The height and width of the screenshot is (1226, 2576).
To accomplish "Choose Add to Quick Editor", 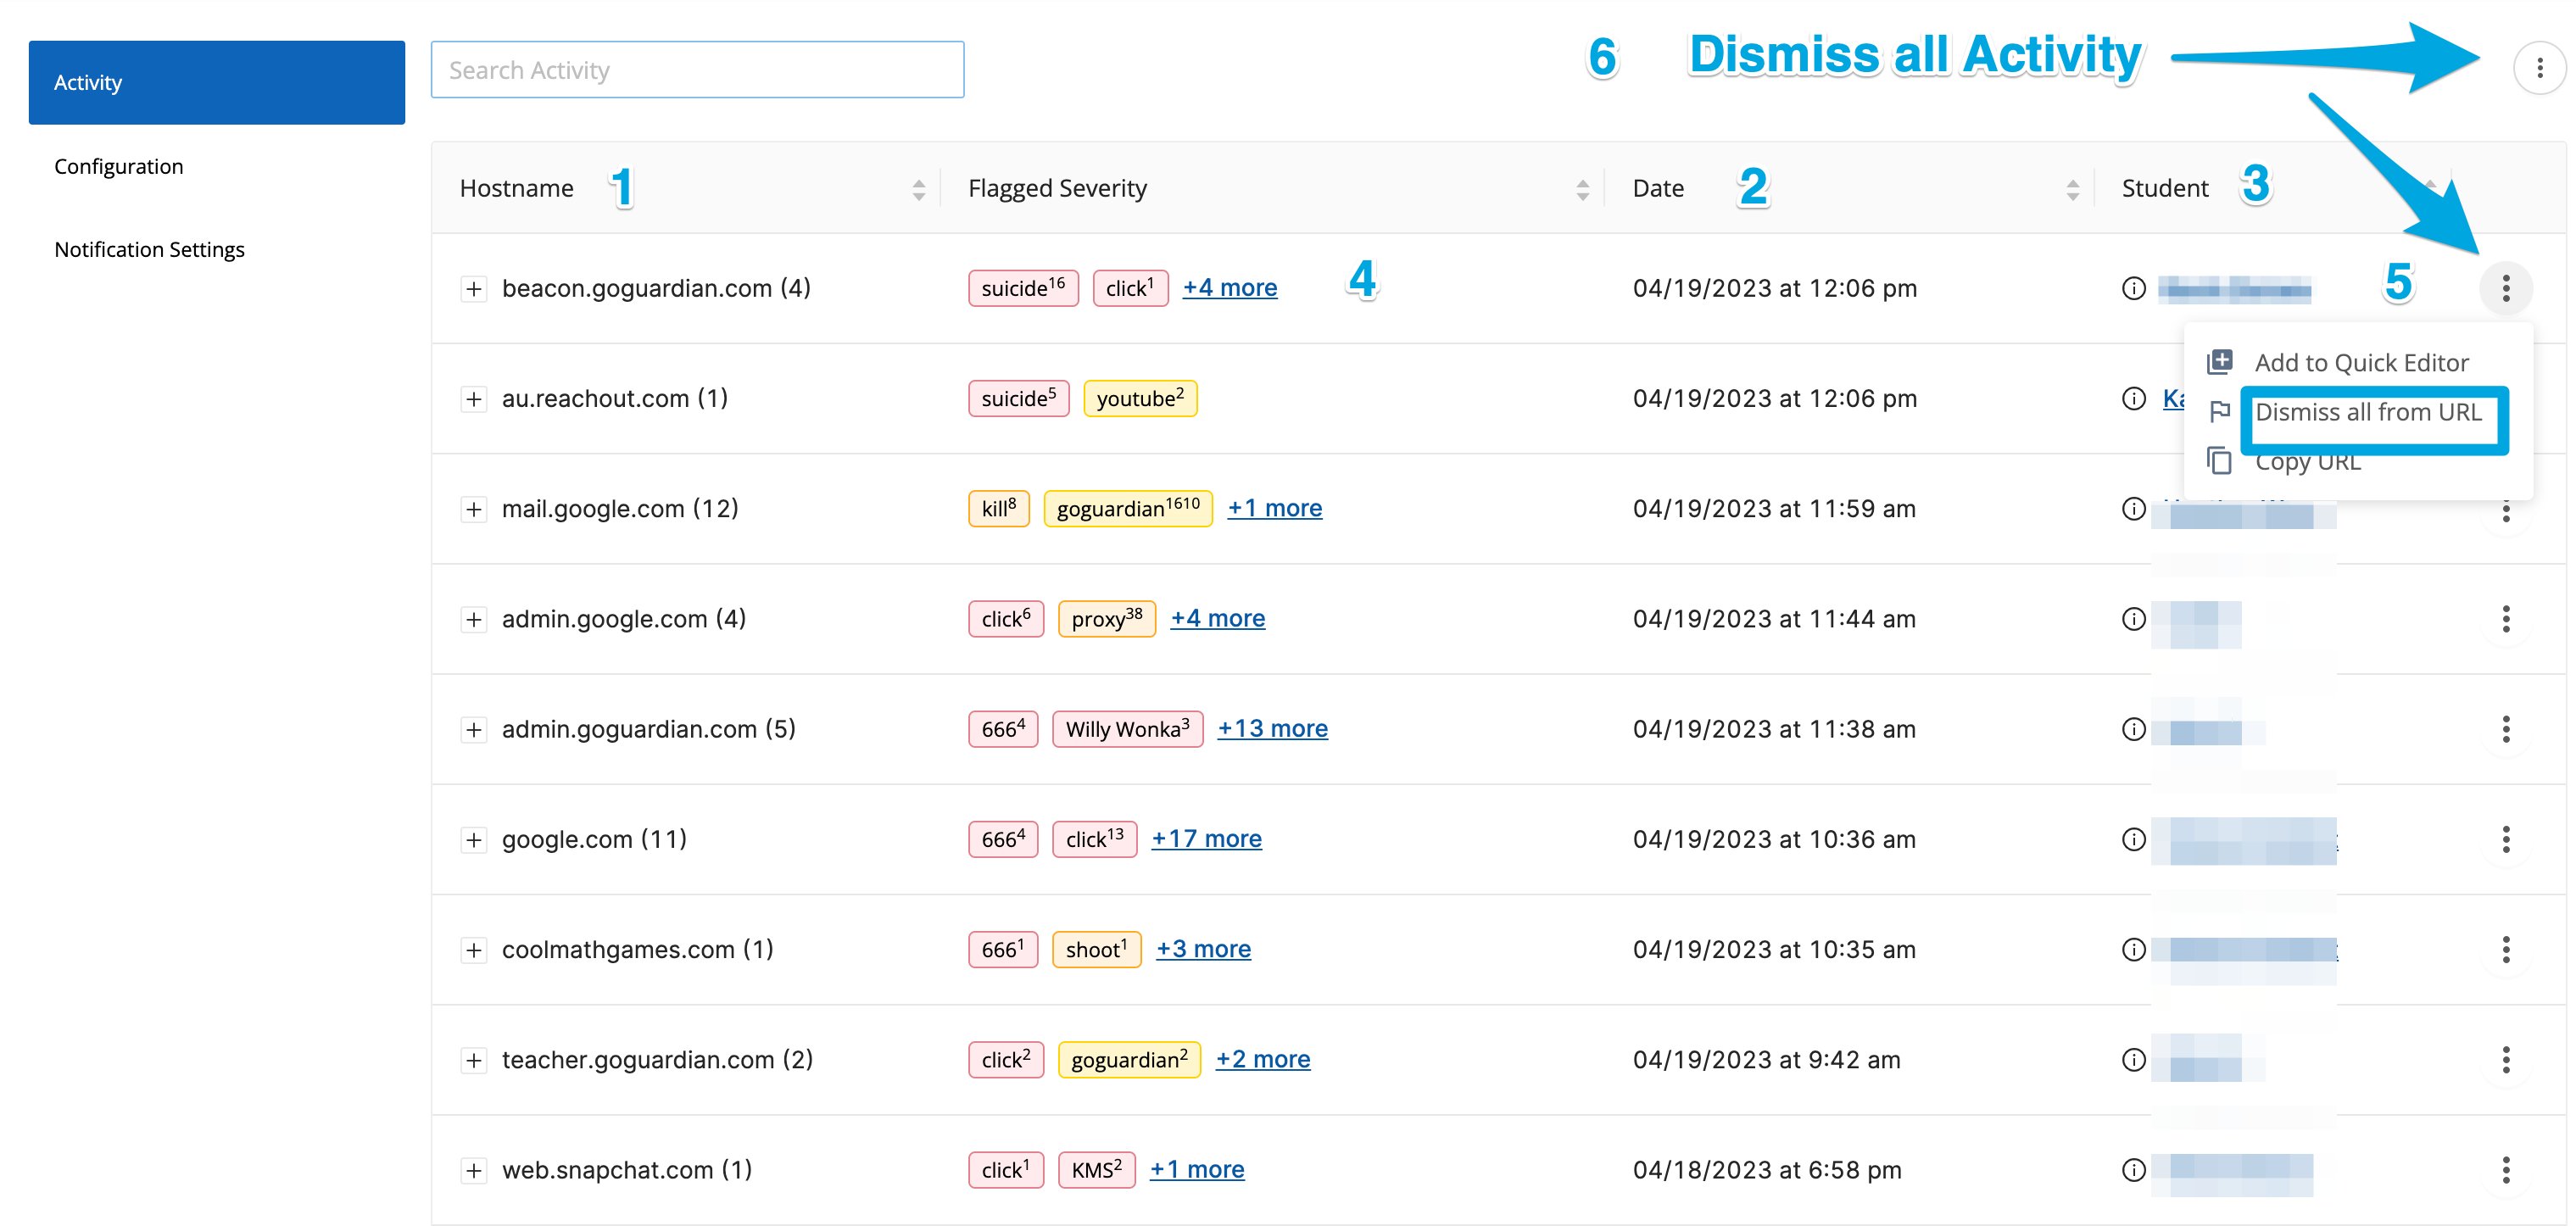I will point(2361,362).
